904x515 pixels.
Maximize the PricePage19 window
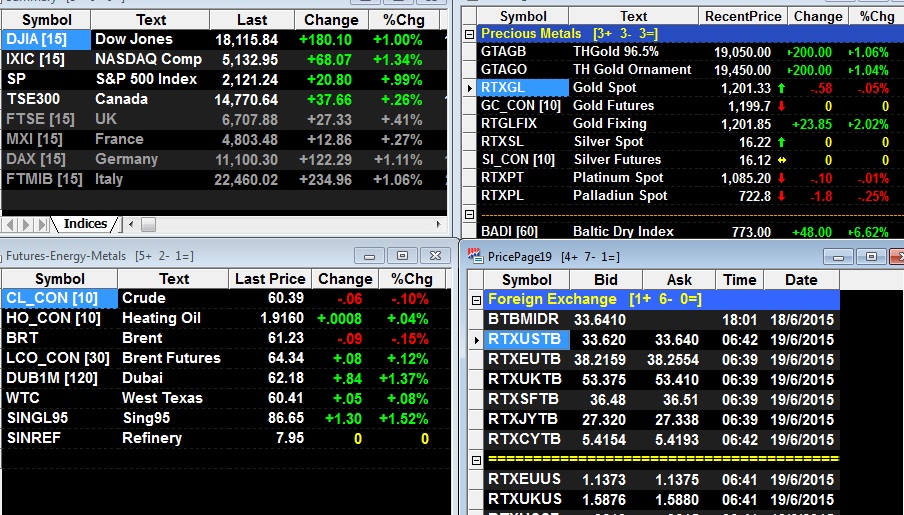click(871, 257)
